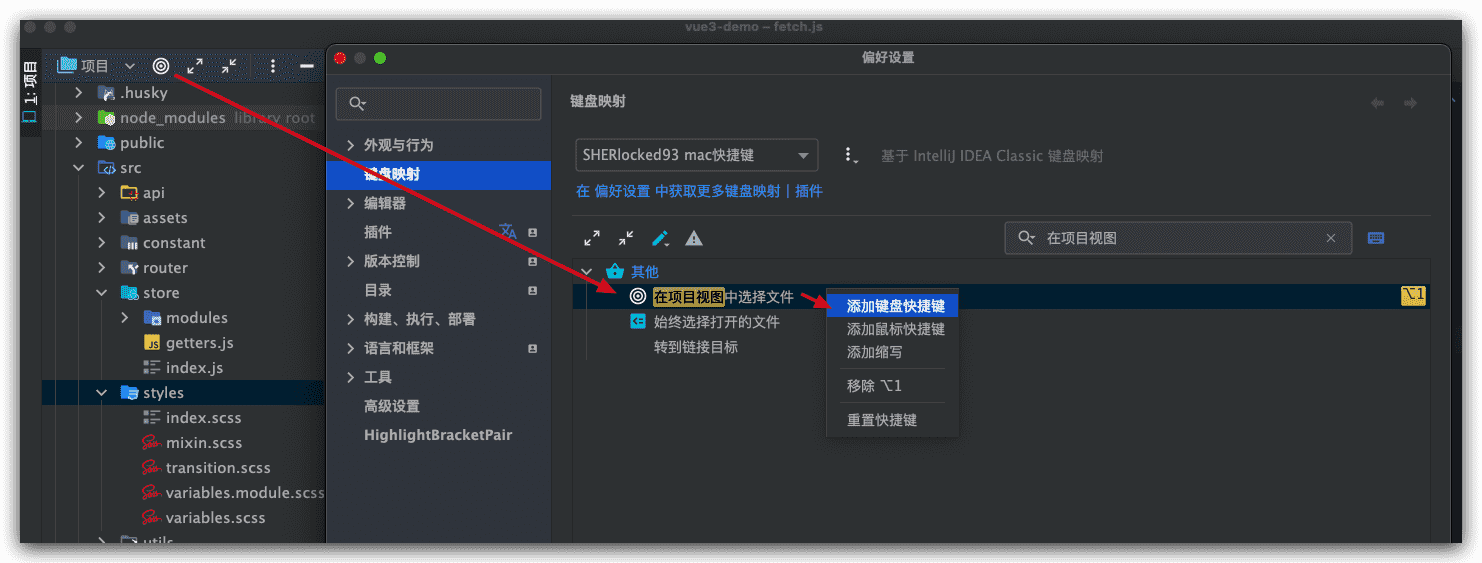Open keymap actions menu (three dots with arrow)

850,155
